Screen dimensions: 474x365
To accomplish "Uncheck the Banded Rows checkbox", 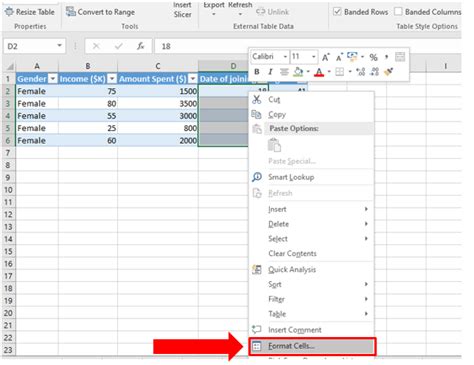I will pyautogui.click(x=337, y=12).
